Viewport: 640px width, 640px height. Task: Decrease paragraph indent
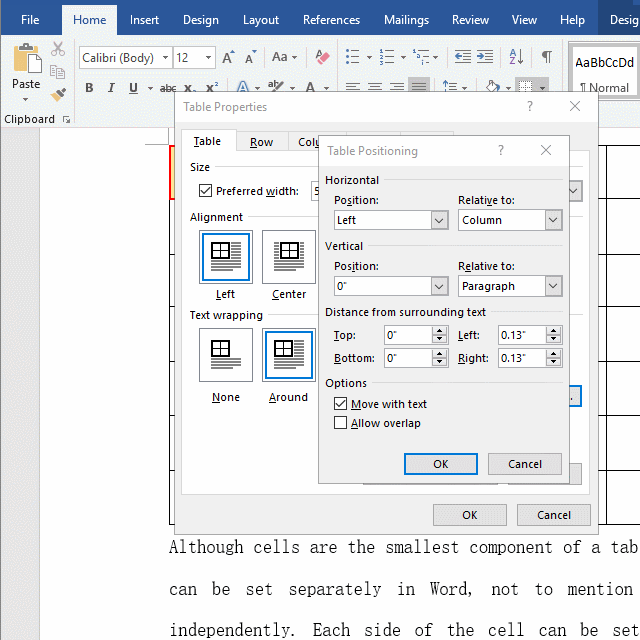pyautogui.click(x=462, y=57)
